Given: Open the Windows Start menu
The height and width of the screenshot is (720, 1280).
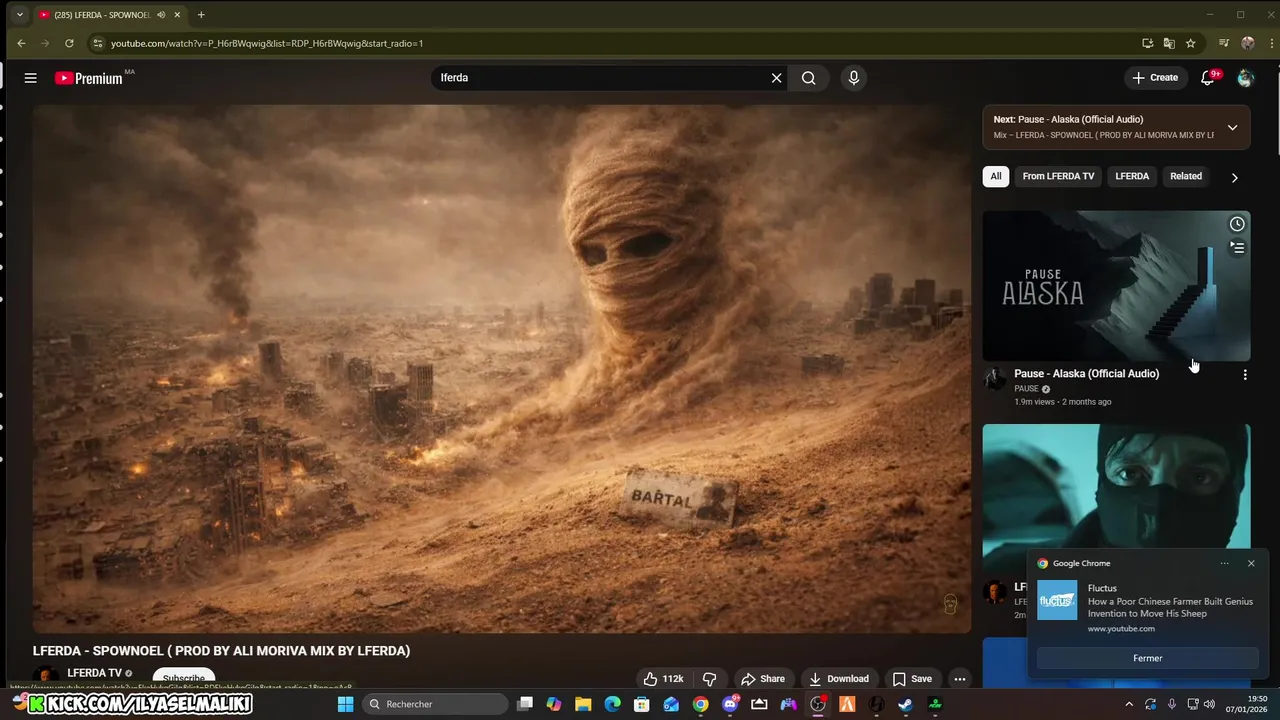Looking at the screenshot, I should 345,704.
